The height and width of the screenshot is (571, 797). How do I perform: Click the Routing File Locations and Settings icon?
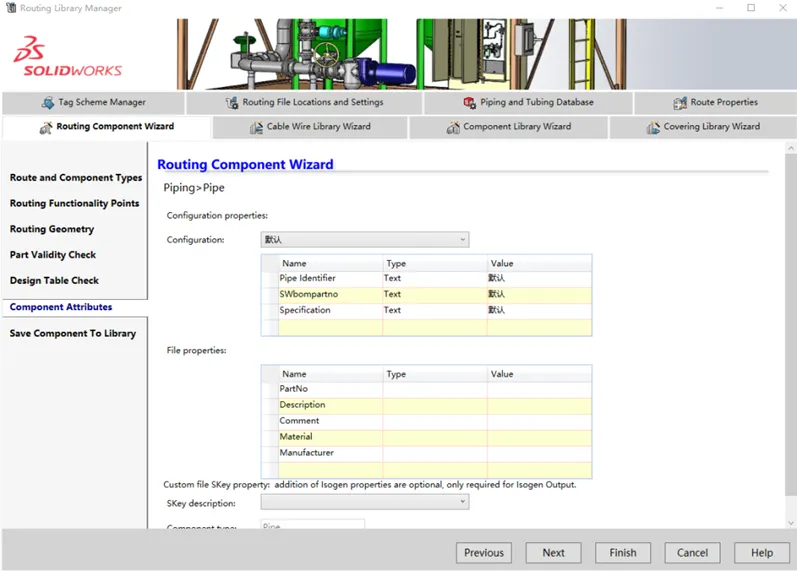(x=232, y=103)
